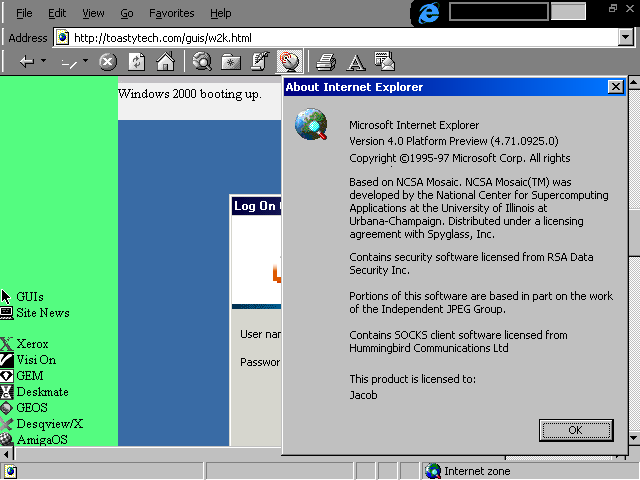Image resolution: width=640 pixels, height=480 pixels.
Task: Open the Favorites menu
Action: 171,13
